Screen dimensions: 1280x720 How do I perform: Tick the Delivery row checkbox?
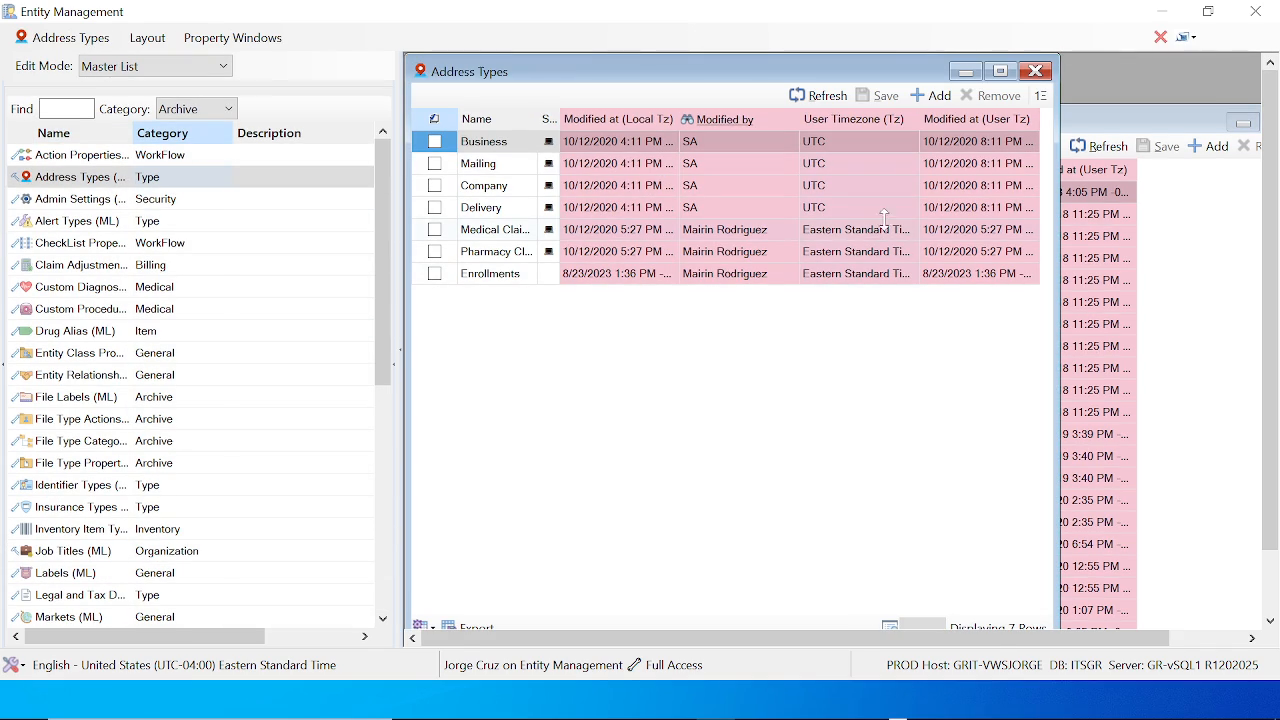click(x=435, y=208)
